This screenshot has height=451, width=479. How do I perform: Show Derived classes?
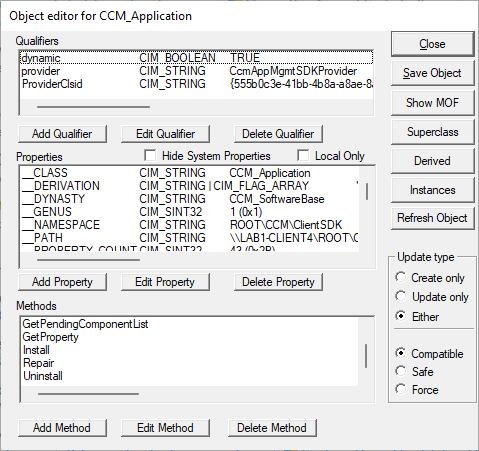(432, 161)
